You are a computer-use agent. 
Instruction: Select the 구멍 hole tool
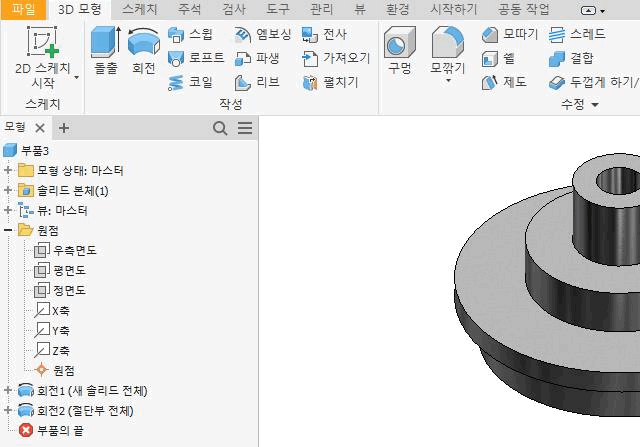pos(400,51)
